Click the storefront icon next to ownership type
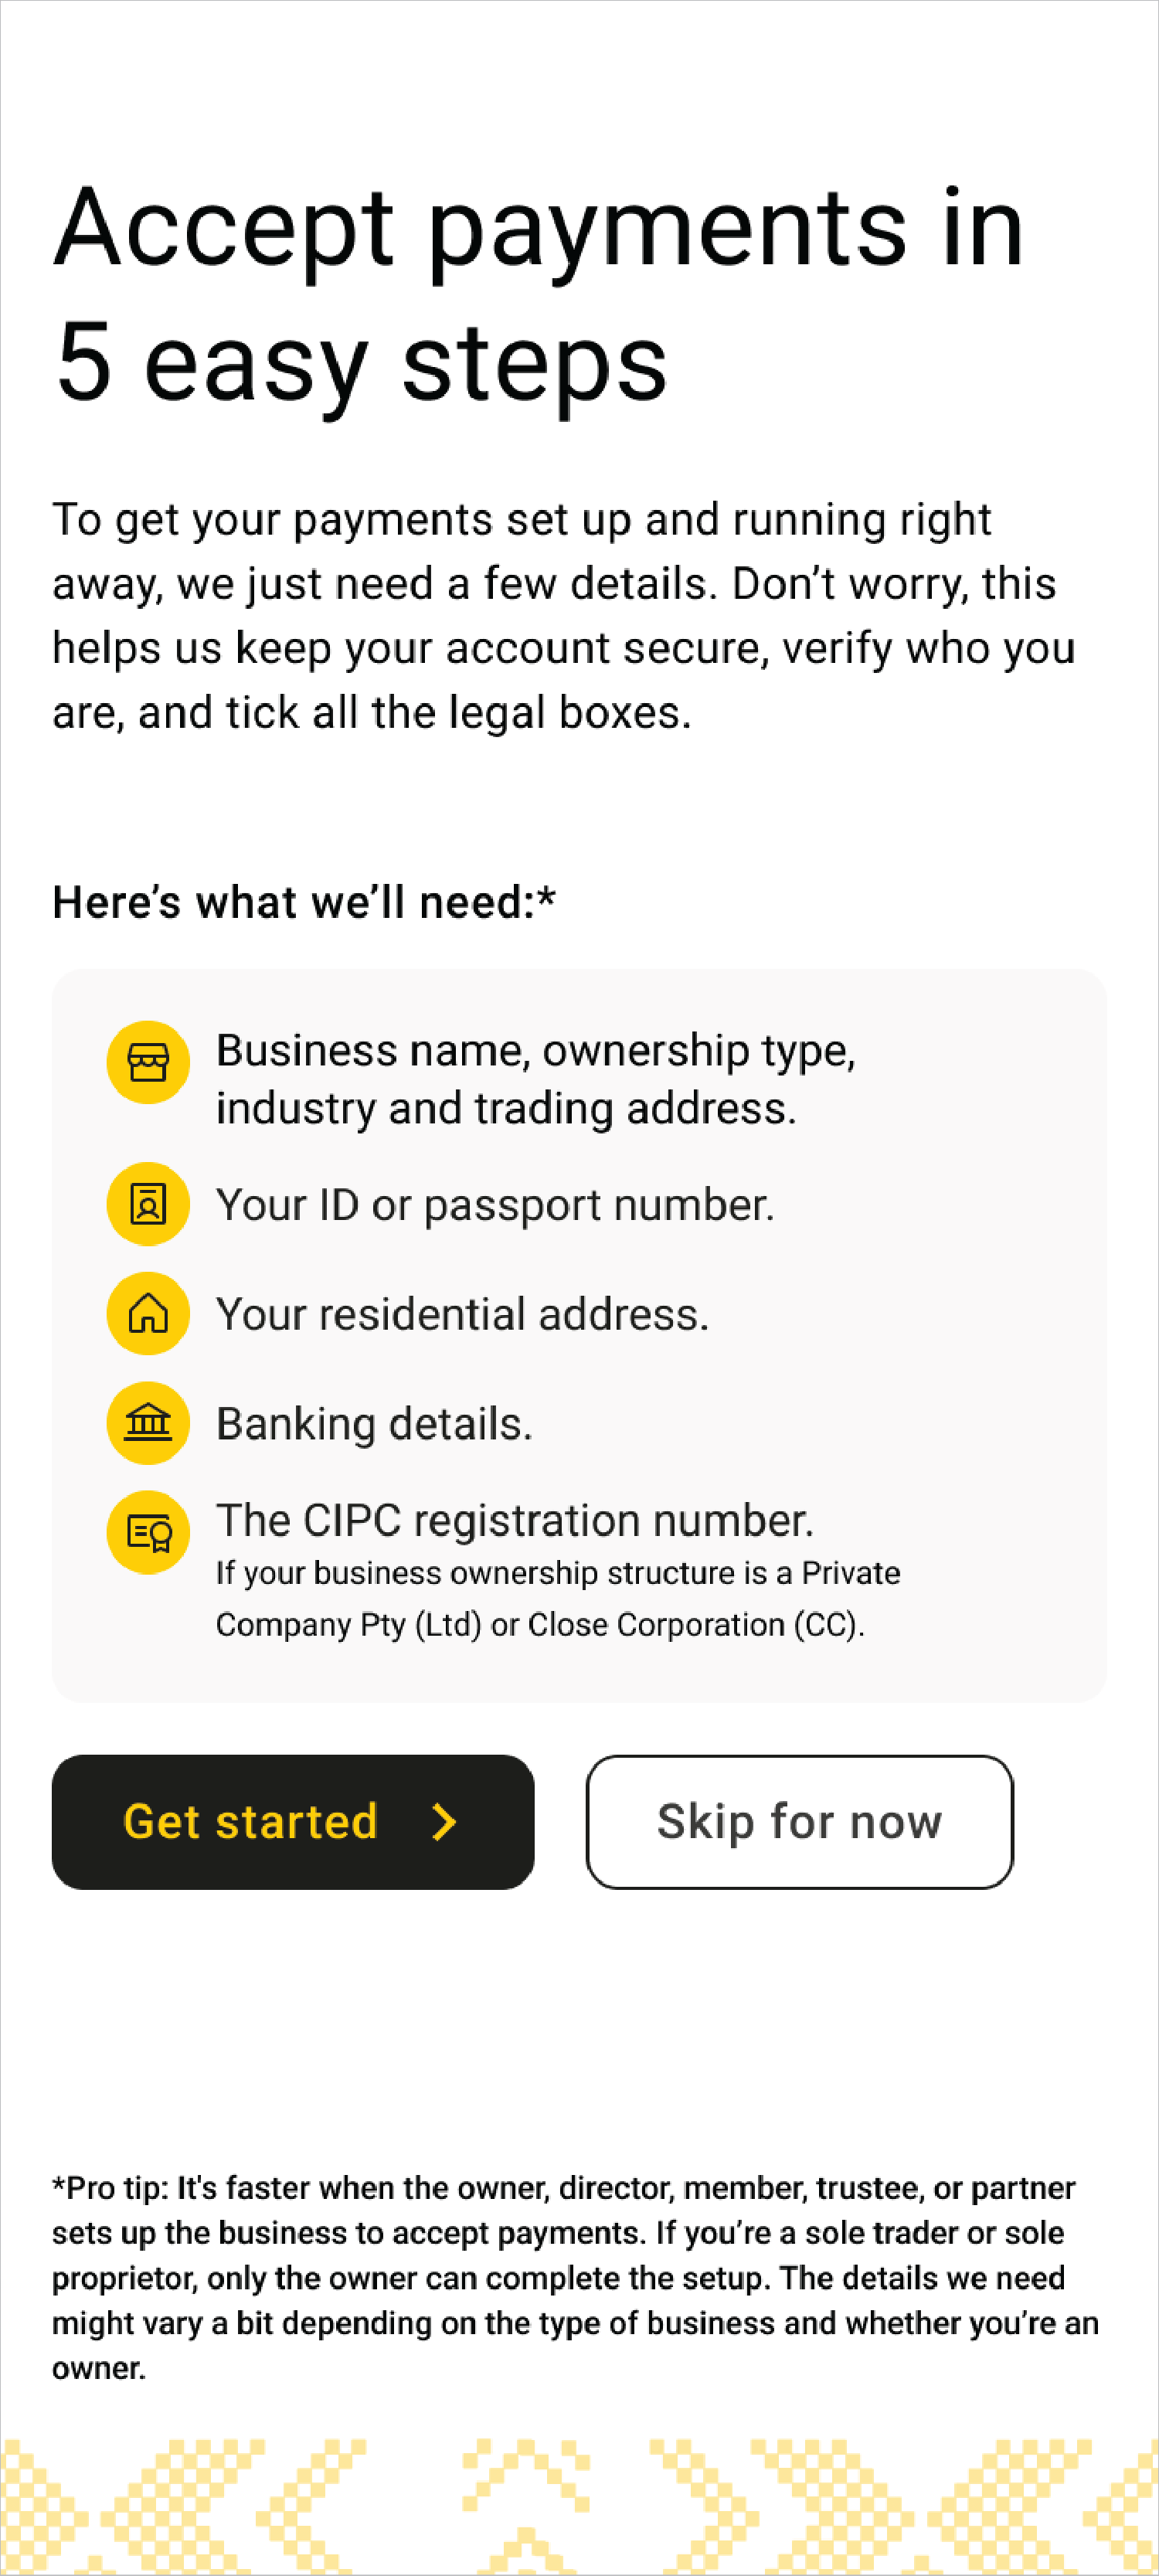Screen dimensions: 1159x2576 coord(148,1062)
